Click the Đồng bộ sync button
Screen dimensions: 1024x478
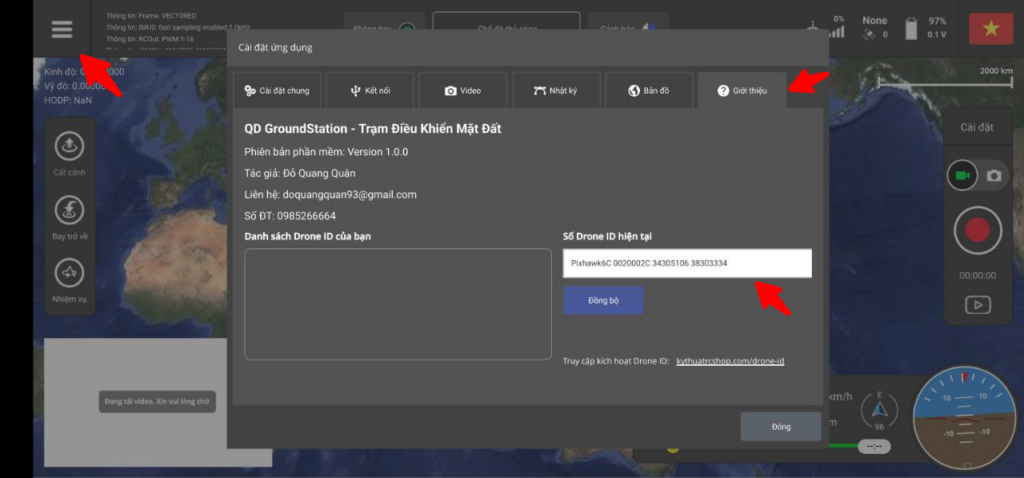tap(603, 300)
